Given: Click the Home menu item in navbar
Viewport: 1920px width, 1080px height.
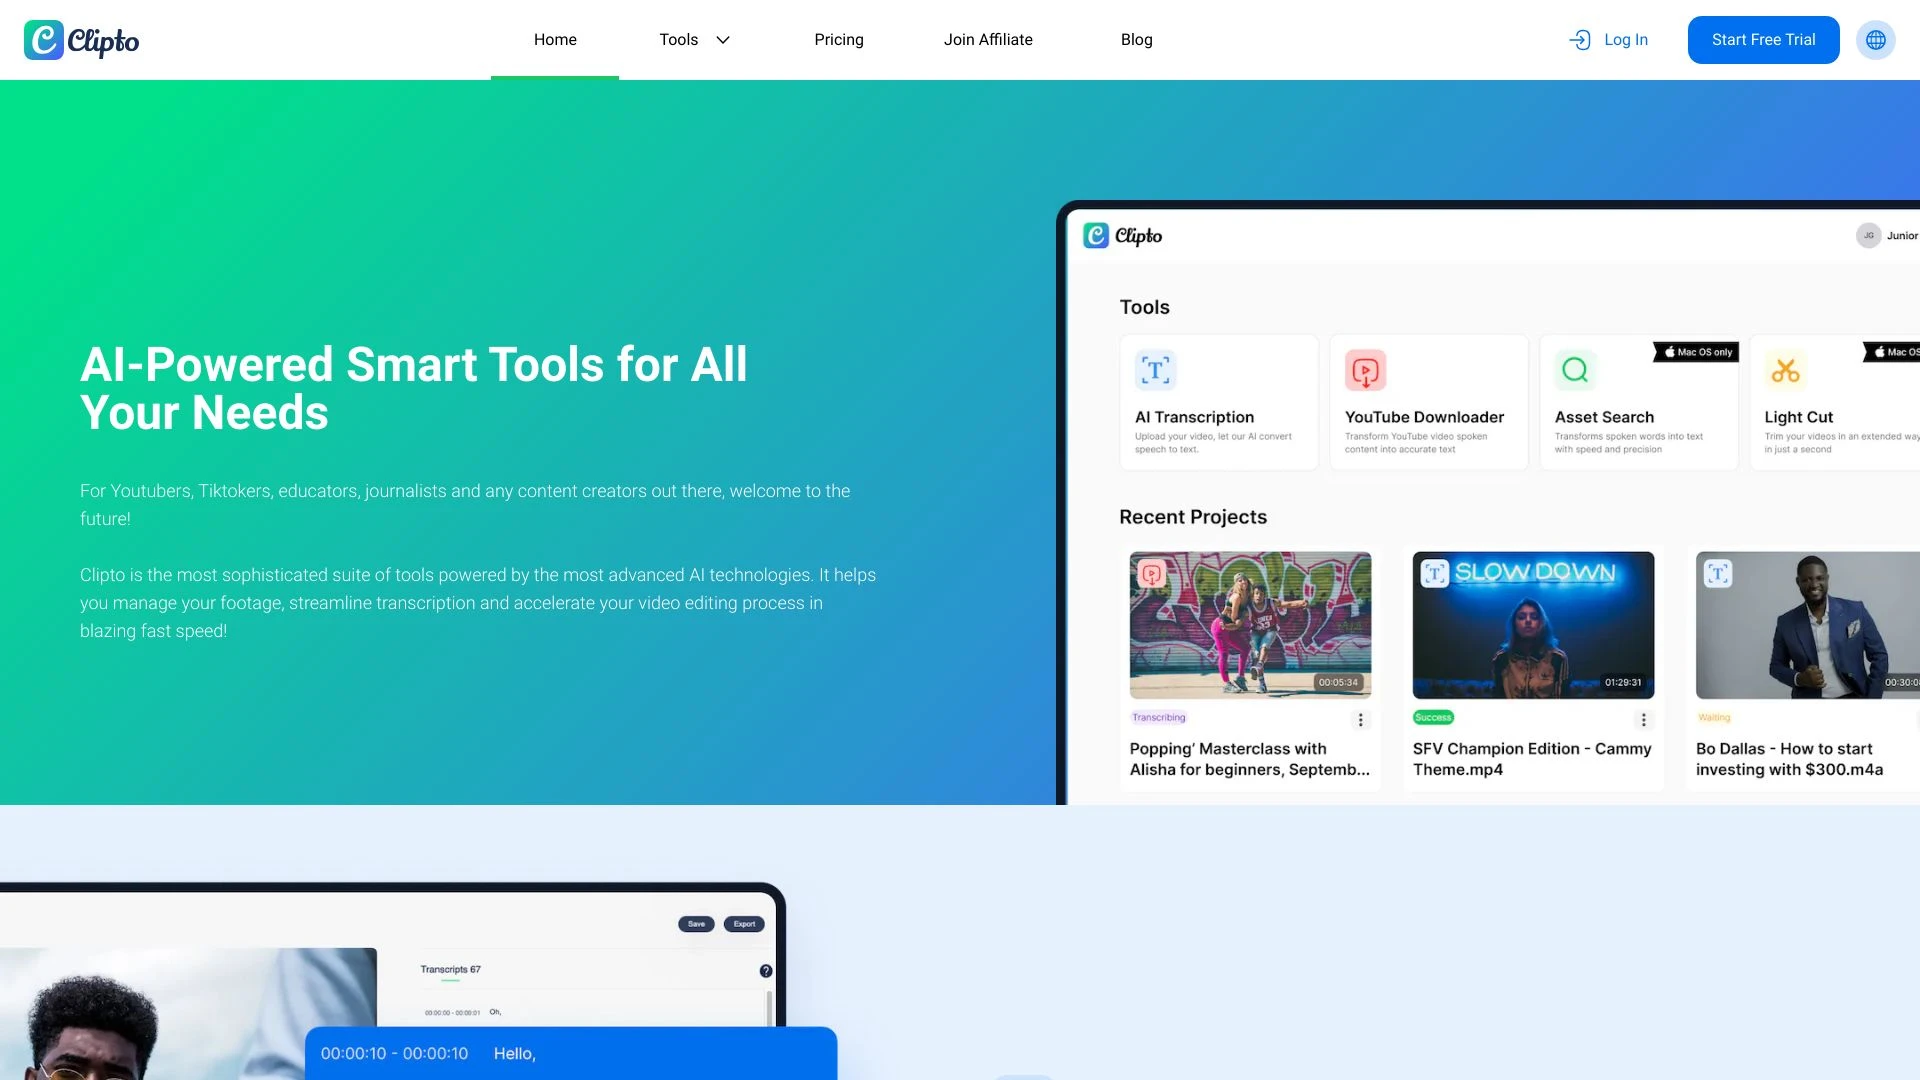Looking at the screenshot, I should click(554, 40).
